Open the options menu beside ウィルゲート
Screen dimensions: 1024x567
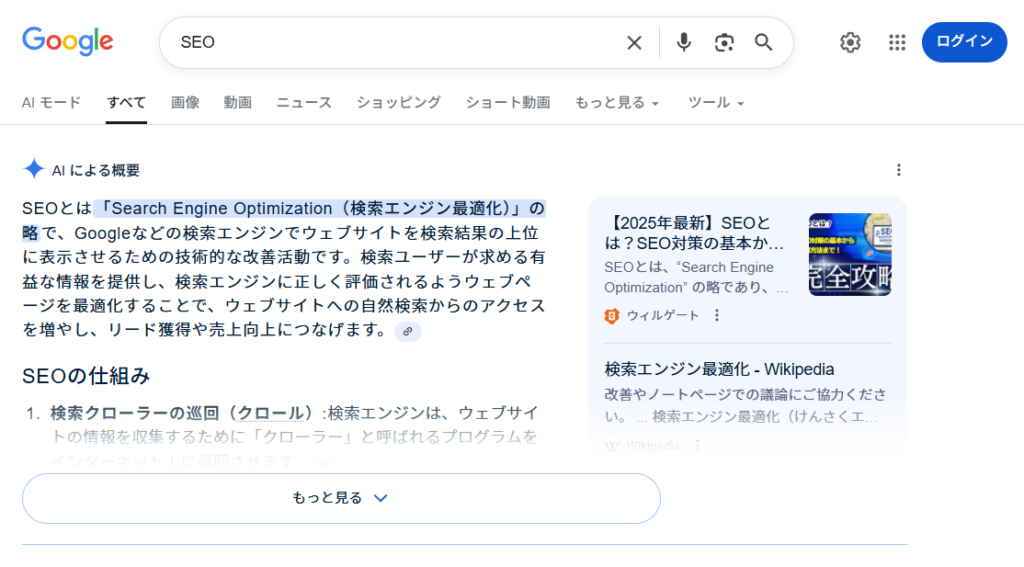716,315
